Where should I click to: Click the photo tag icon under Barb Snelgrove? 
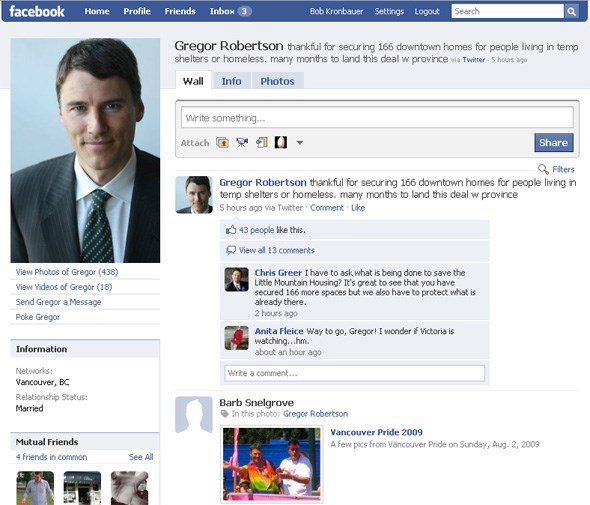225,414
